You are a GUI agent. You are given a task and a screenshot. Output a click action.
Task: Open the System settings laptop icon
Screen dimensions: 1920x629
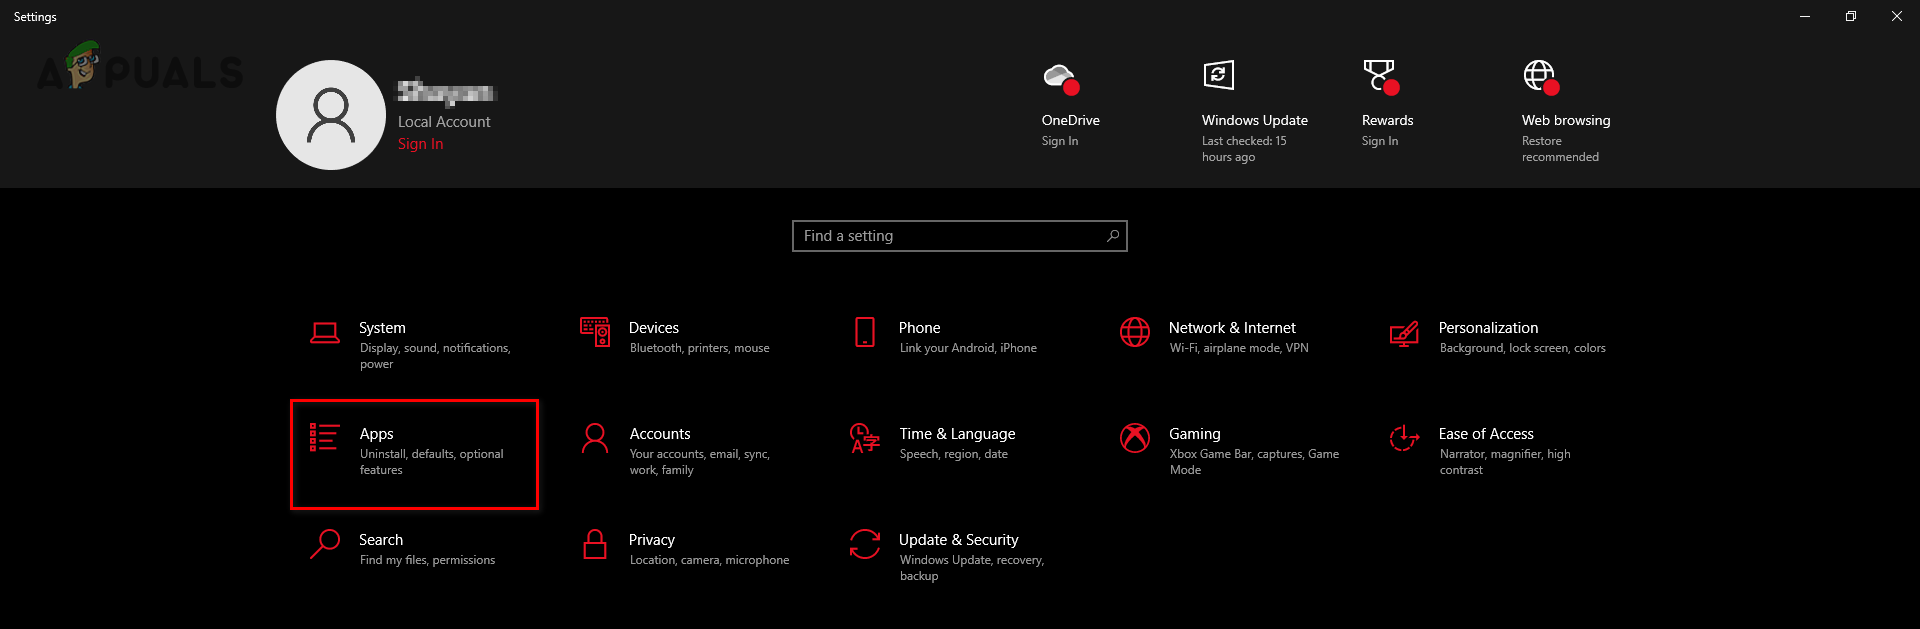pyautogui.click(x=324, y=333)
